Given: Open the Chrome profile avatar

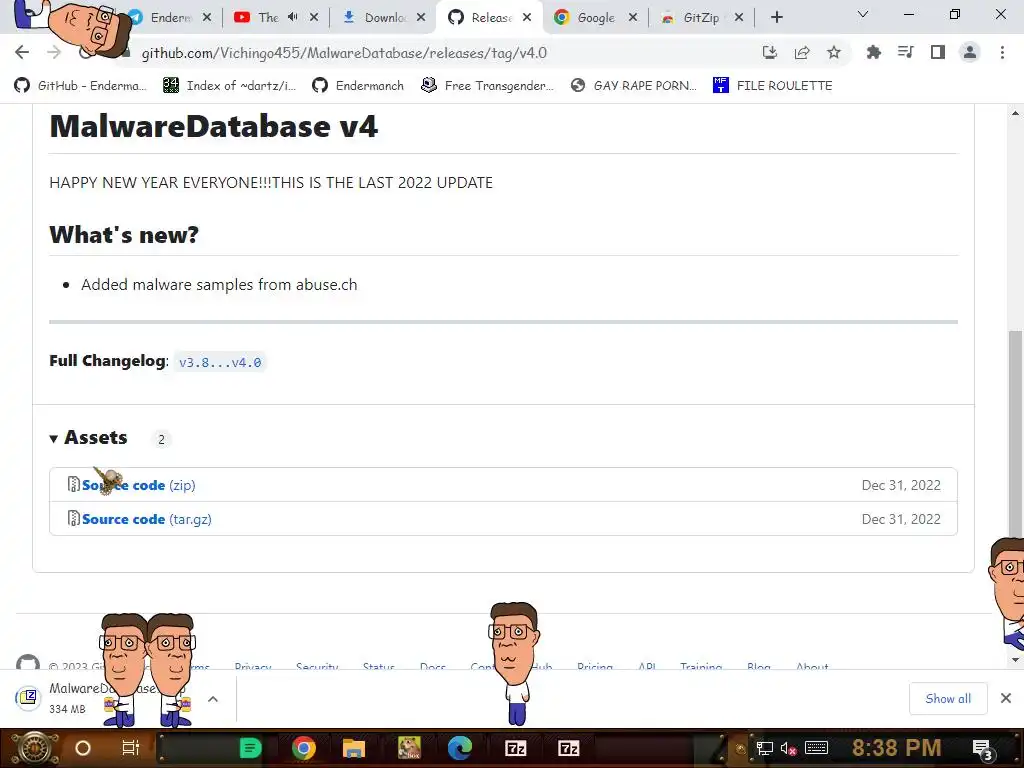Looking at the screenshot, I should coord(970,52).
